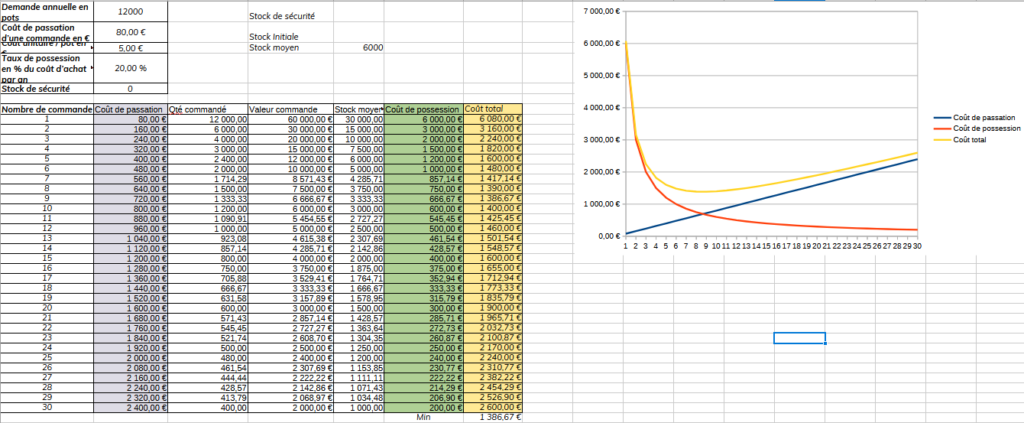Select the total cost cell 3 160,00 €
The width and height of the screenshot is (1024, 423).
(x=493, y=129)
